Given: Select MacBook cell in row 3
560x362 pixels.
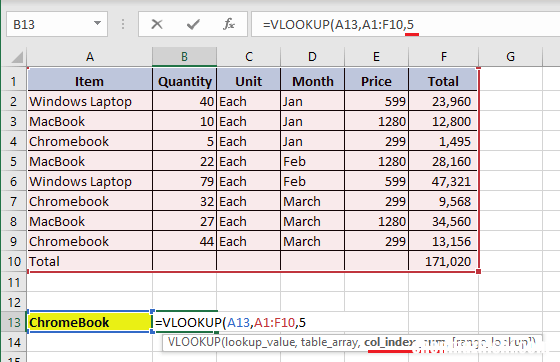Looking at the screenshot, I should point(90,121).
